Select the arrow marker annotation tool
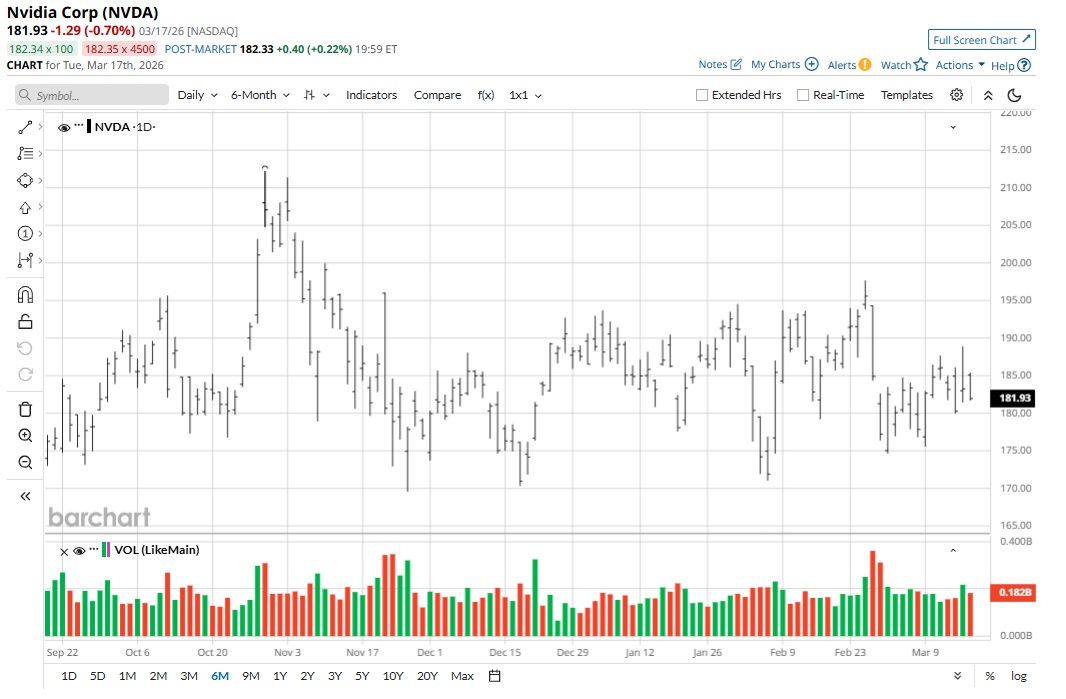Viewport: 1066px width, 699px height. [x=25, y=207]
